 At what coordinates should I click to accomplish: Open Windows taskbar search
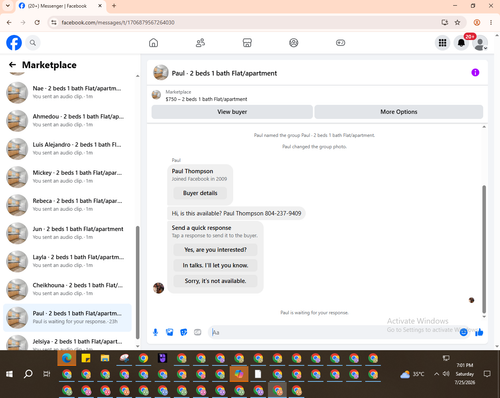coord(28,374)
